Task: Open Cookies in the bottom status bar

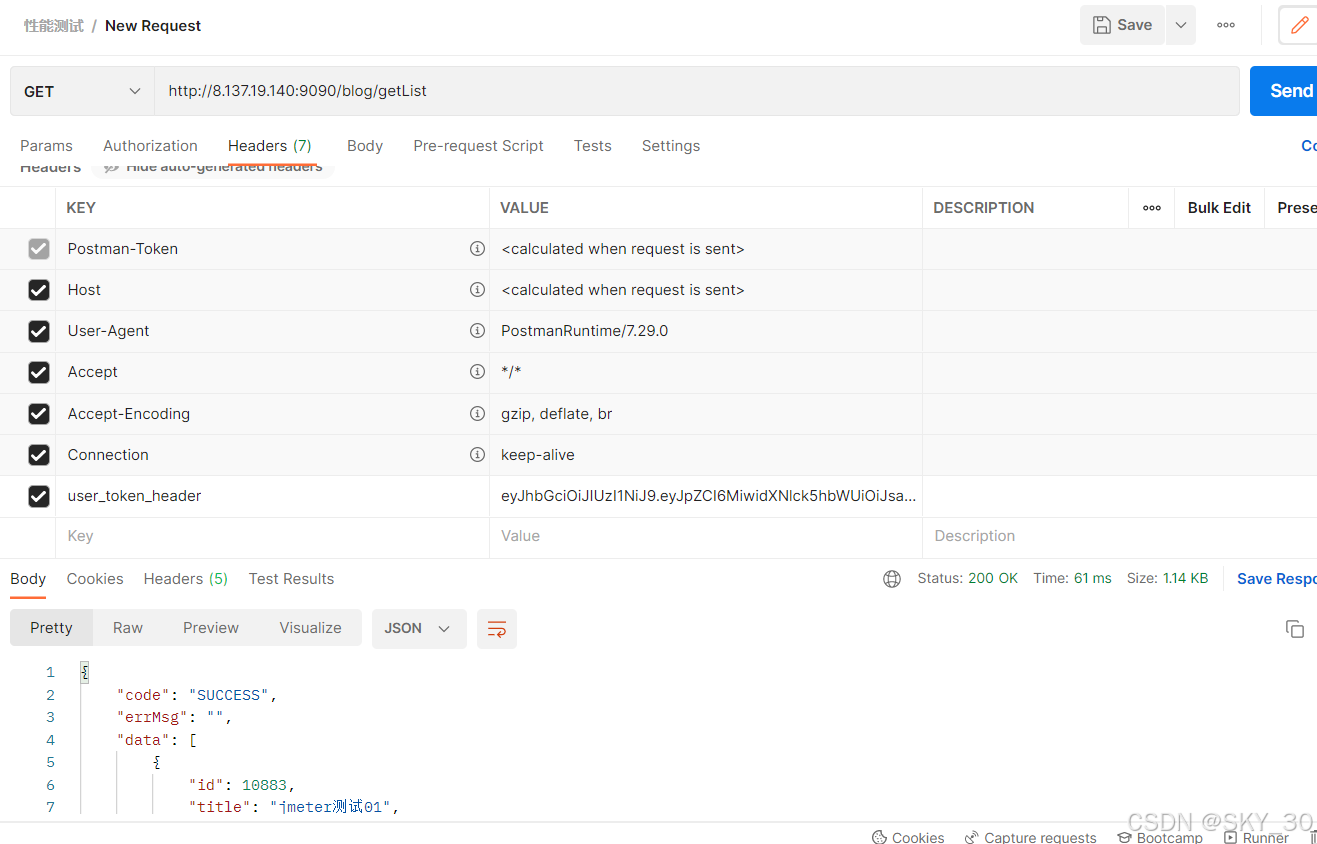Action: tap(908, 837)
